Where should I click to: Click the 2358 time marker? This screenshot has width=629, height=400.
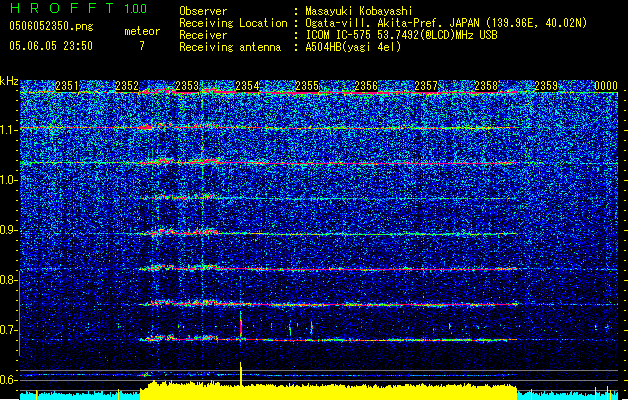click(x=486, y=86)
